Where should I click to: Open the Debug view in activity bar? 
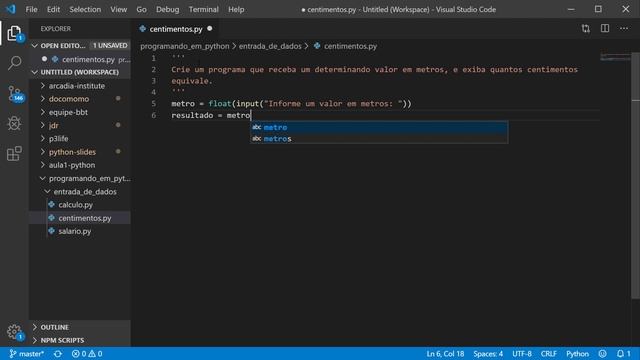click(14, 123)
